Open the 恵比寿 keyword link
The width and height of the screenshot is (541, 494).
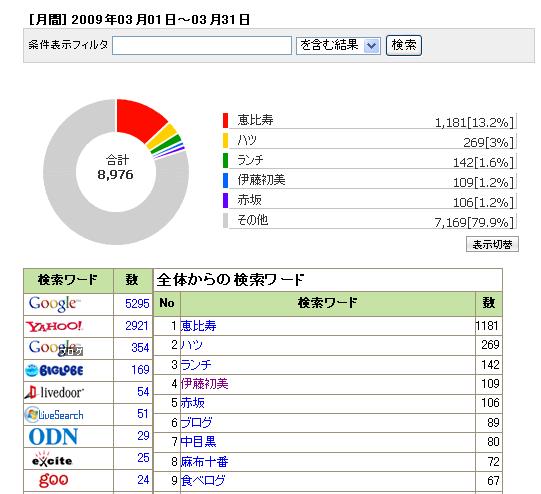click(198, 326)
